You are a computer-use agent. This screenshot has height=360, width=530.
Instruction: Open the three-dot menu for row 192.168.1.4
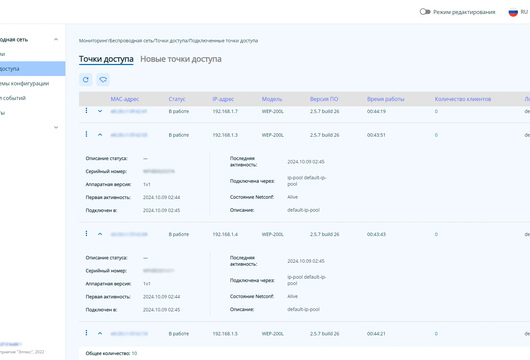point(86,234)
